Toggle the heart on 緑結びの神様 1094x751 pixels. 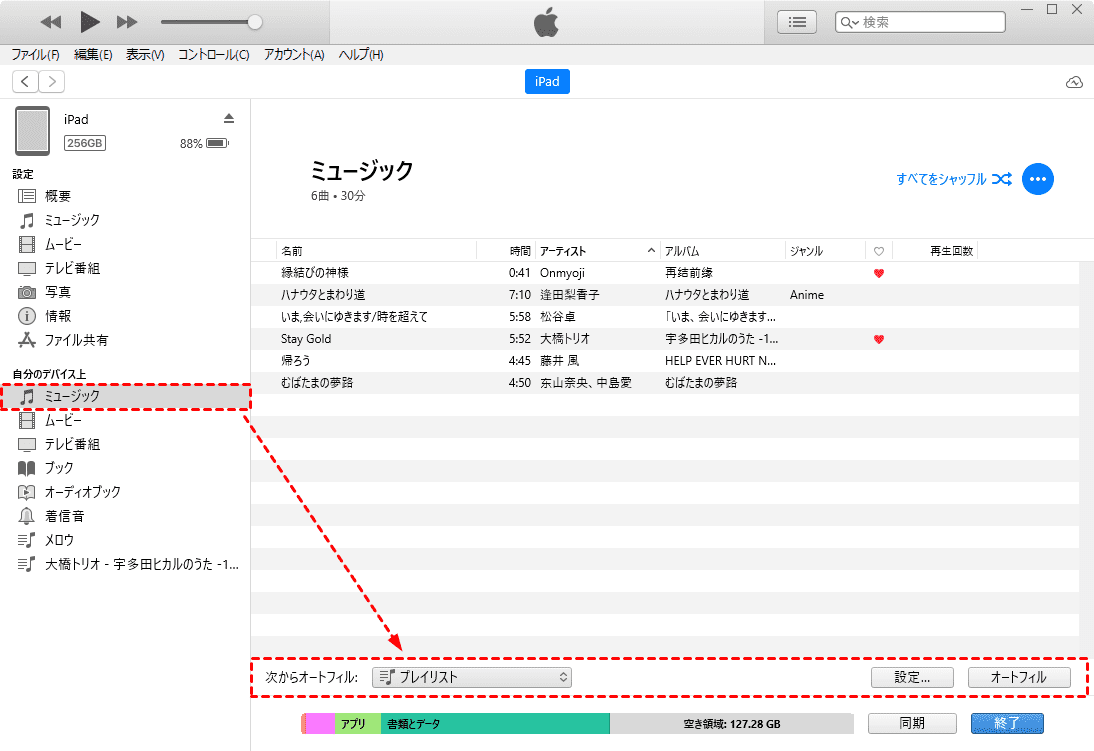click(878, 273)
